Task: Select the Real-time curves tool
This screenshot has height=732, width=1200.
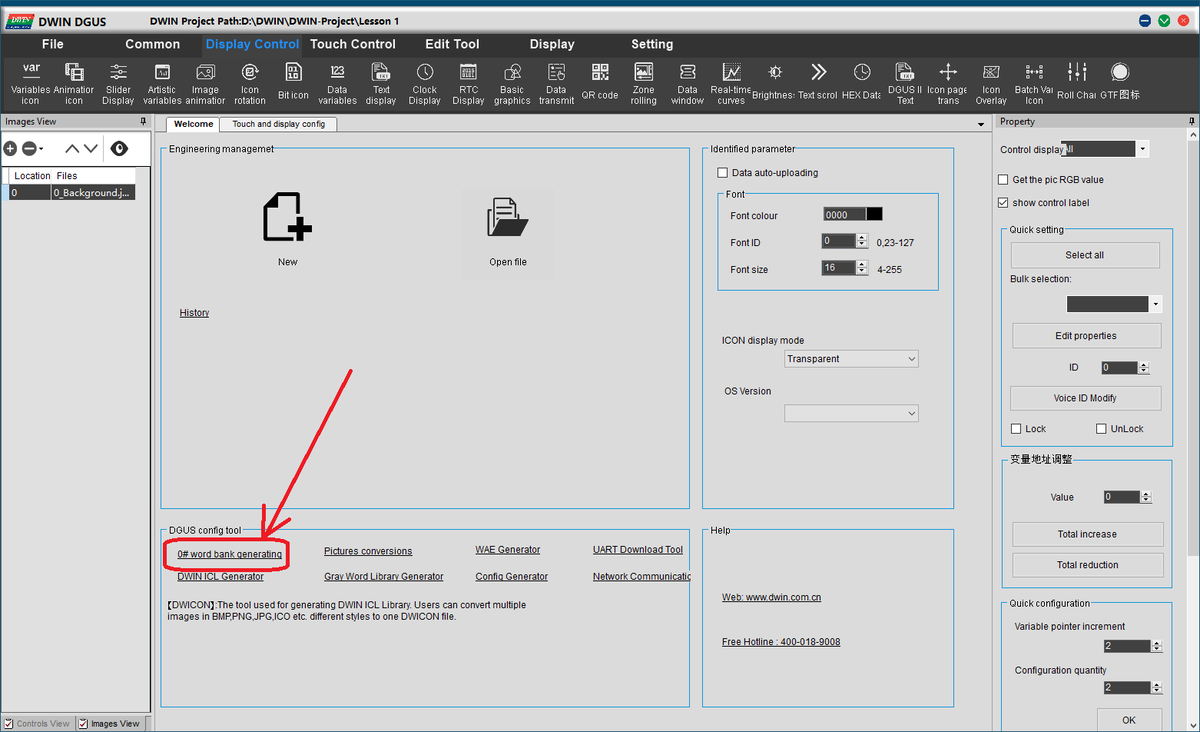Action: point(731,82)
